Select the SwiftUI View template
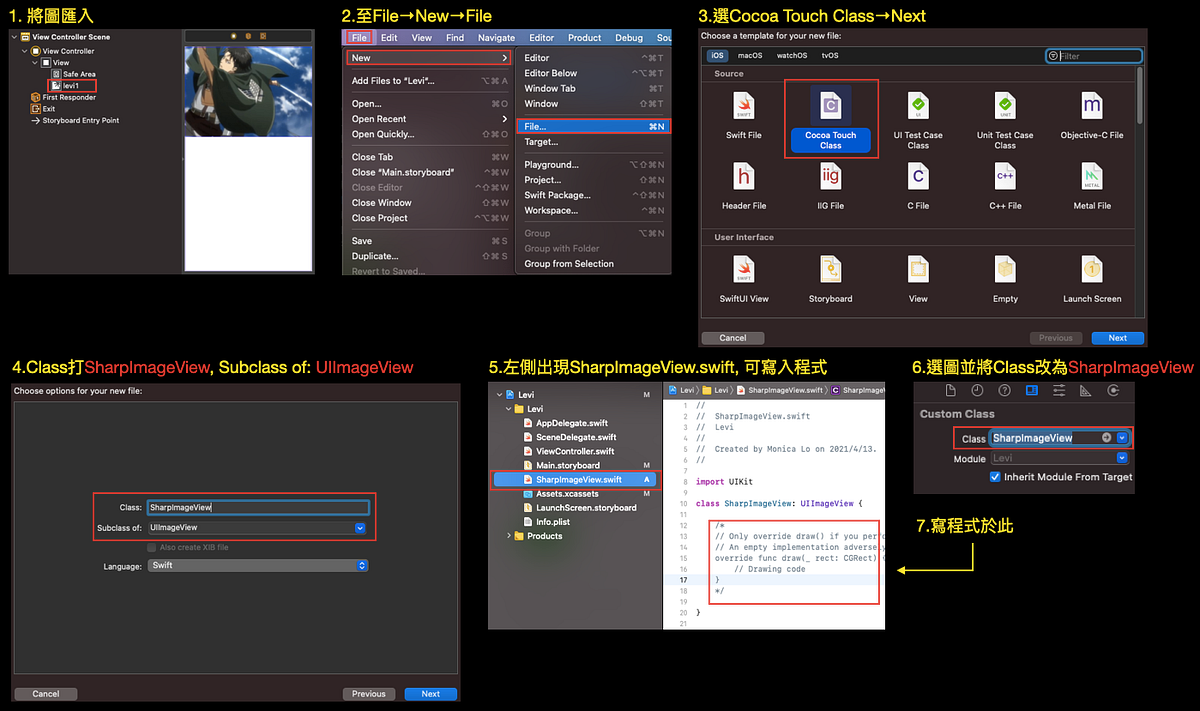This screenshot has height=711, width=1200. point(743,270)
